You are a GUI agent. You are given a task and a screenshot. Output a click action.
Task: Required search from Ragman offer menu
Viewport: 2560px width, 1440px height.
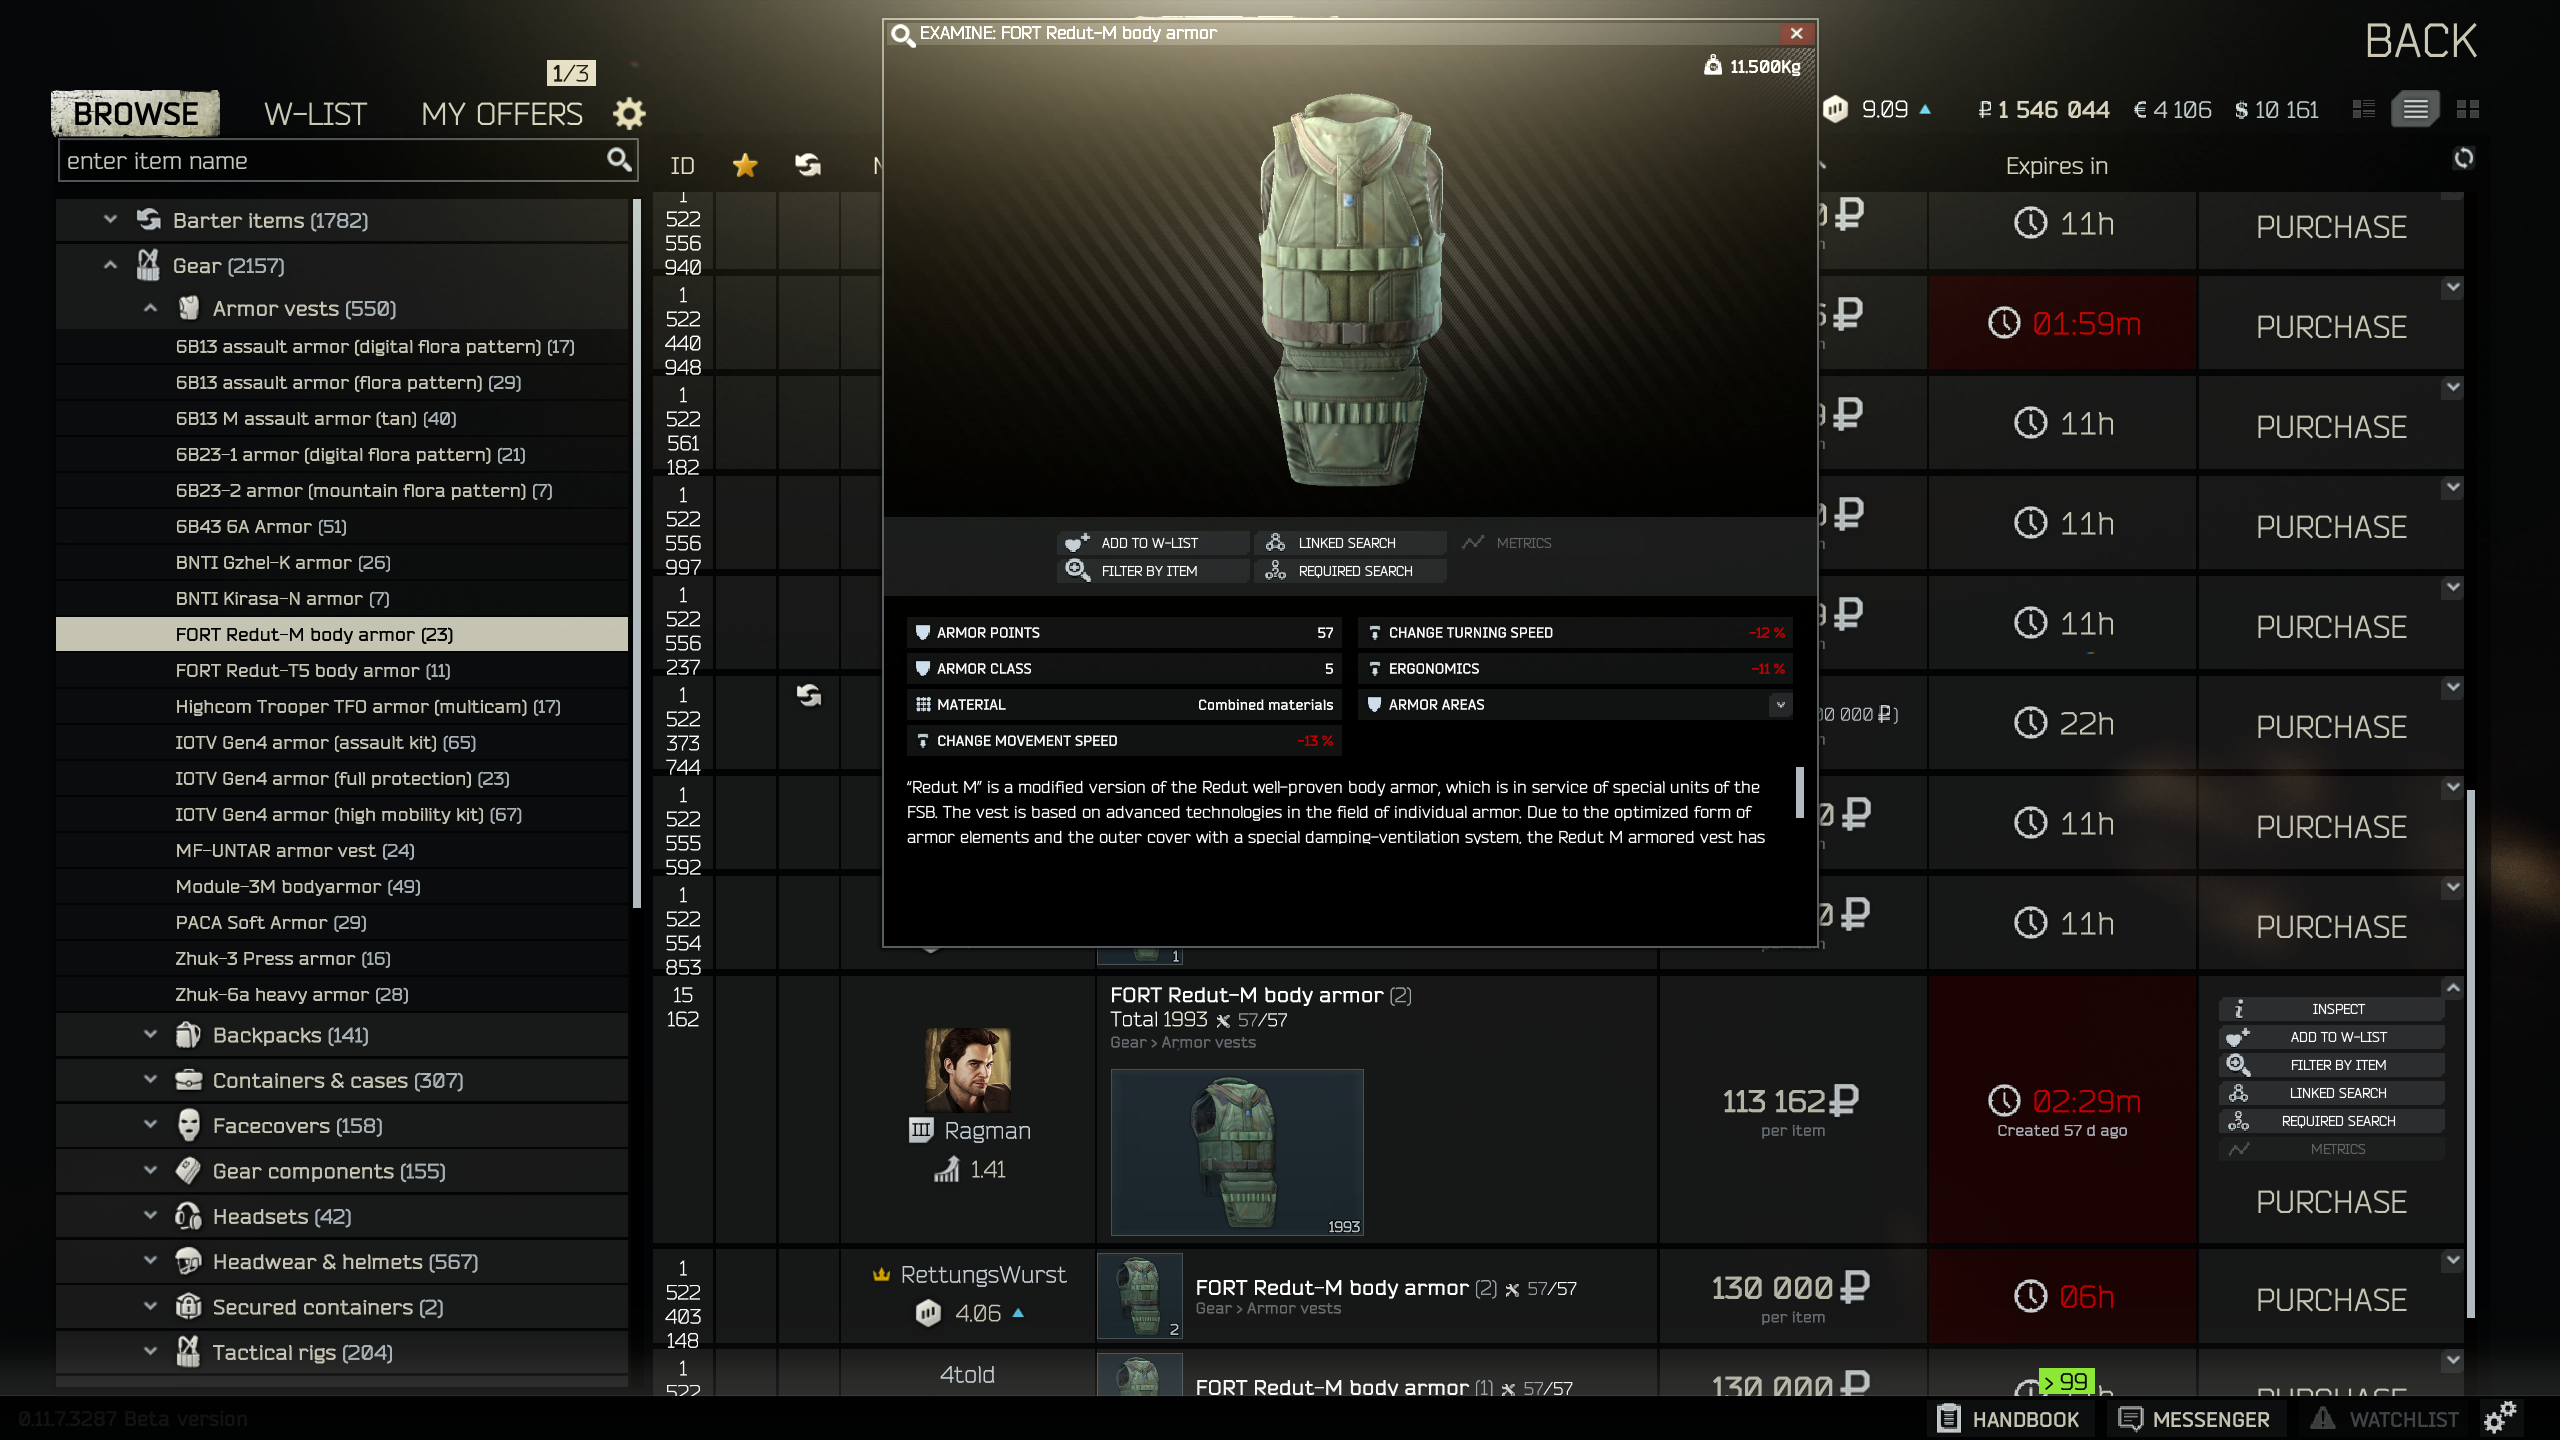[x=2332, y=1121]
